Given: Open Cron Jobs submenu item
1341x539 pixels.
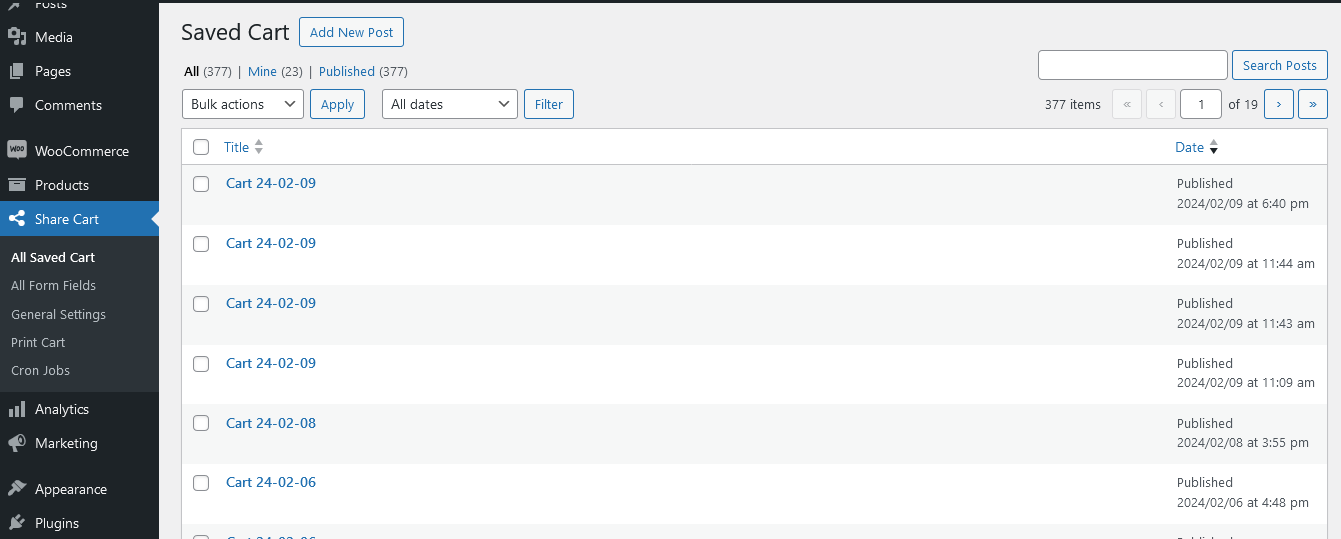Looking at the screenshot, I should coord(40,370).
